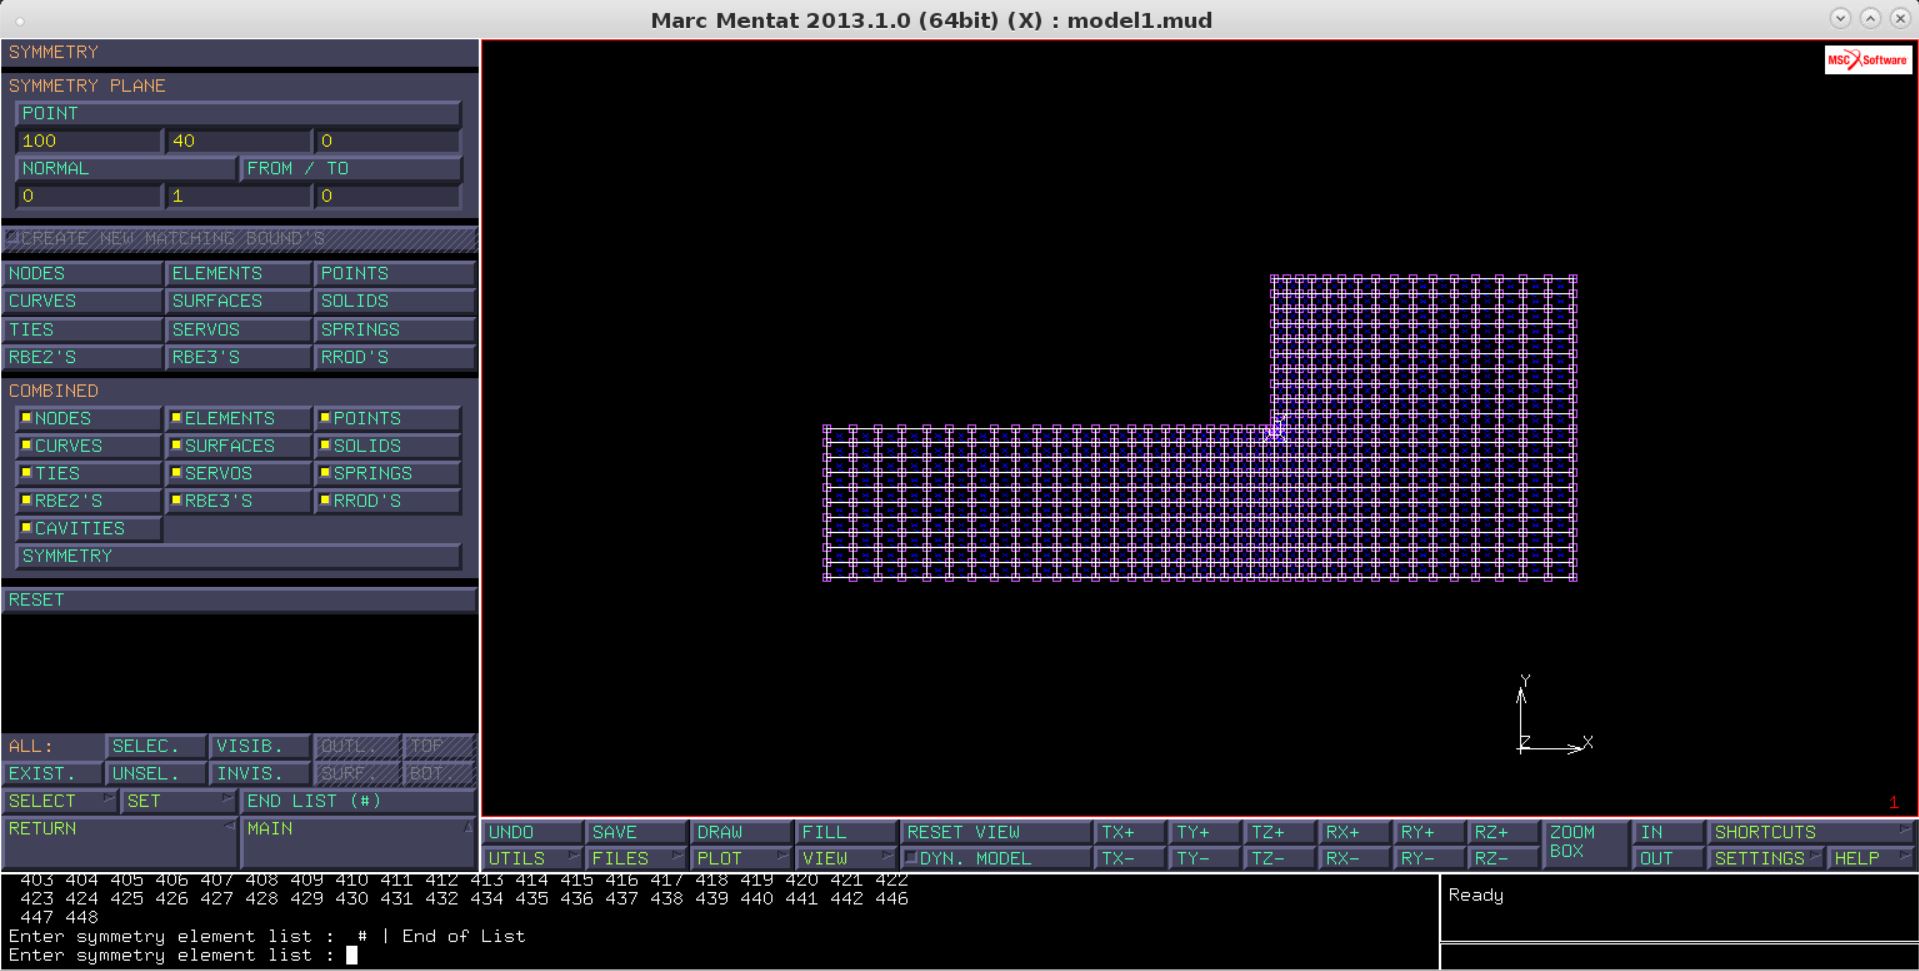Apply symmetry to POINTS
The height and width of the screenshot is (971, 1919).
(x=395, y=273)
